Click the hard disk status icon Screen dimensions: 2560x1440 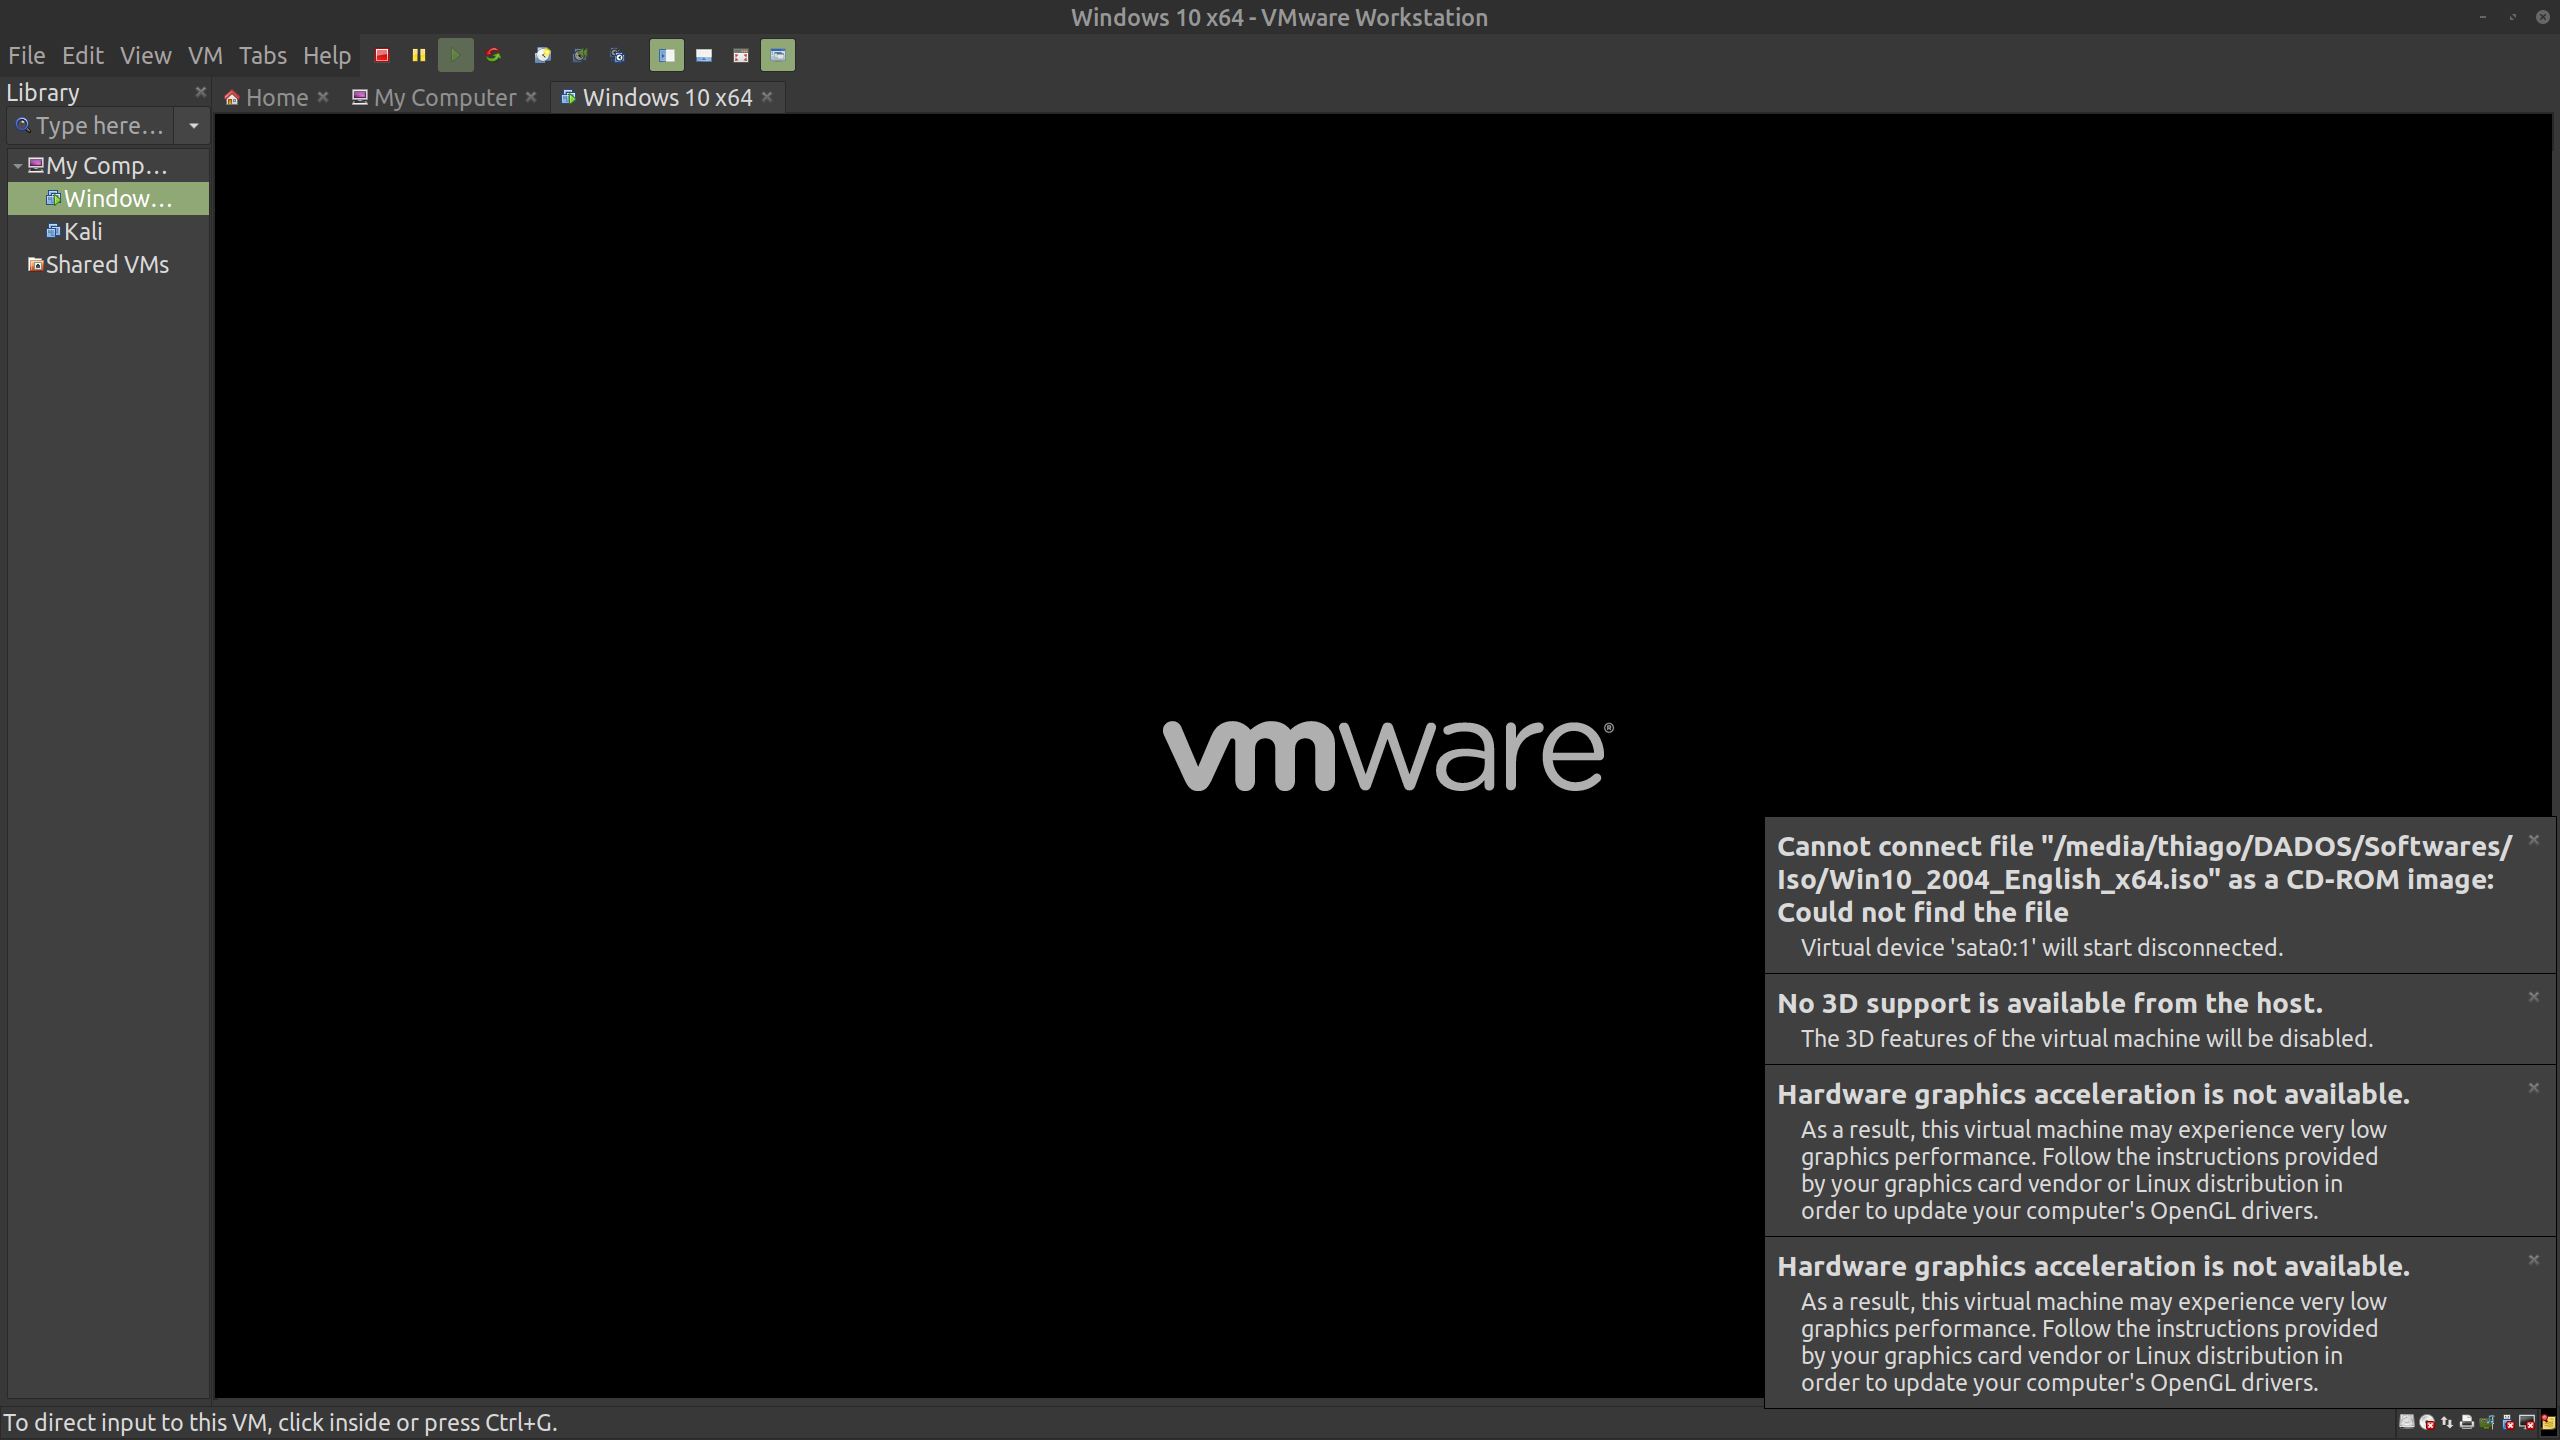tap(2407, 1422)
